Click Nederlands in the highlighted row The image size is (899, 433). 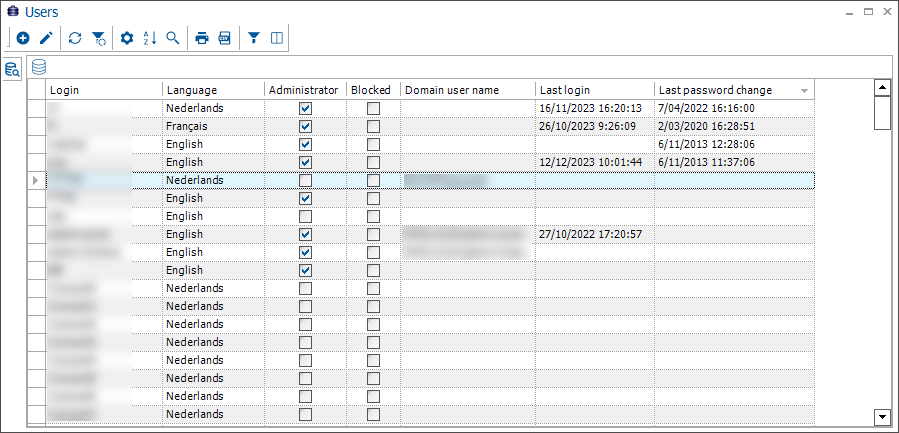[195, 180]
